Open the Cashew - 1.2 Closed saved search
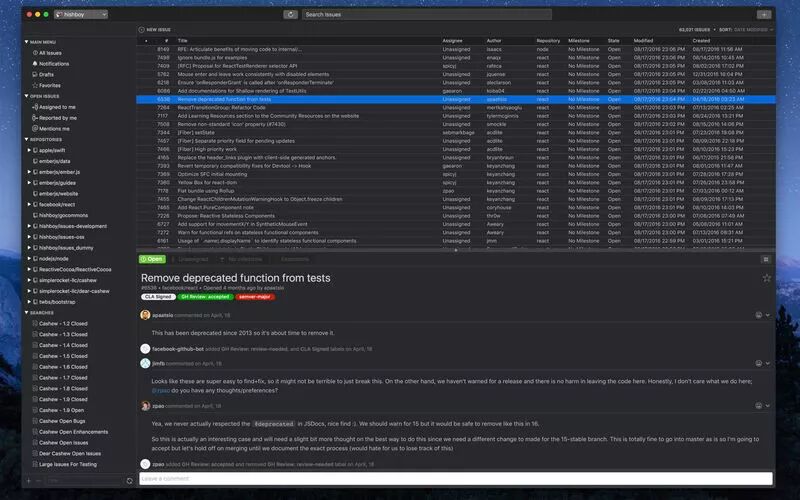Image resolution: width=800 pixels, height=500 pixels. [63, 323]
